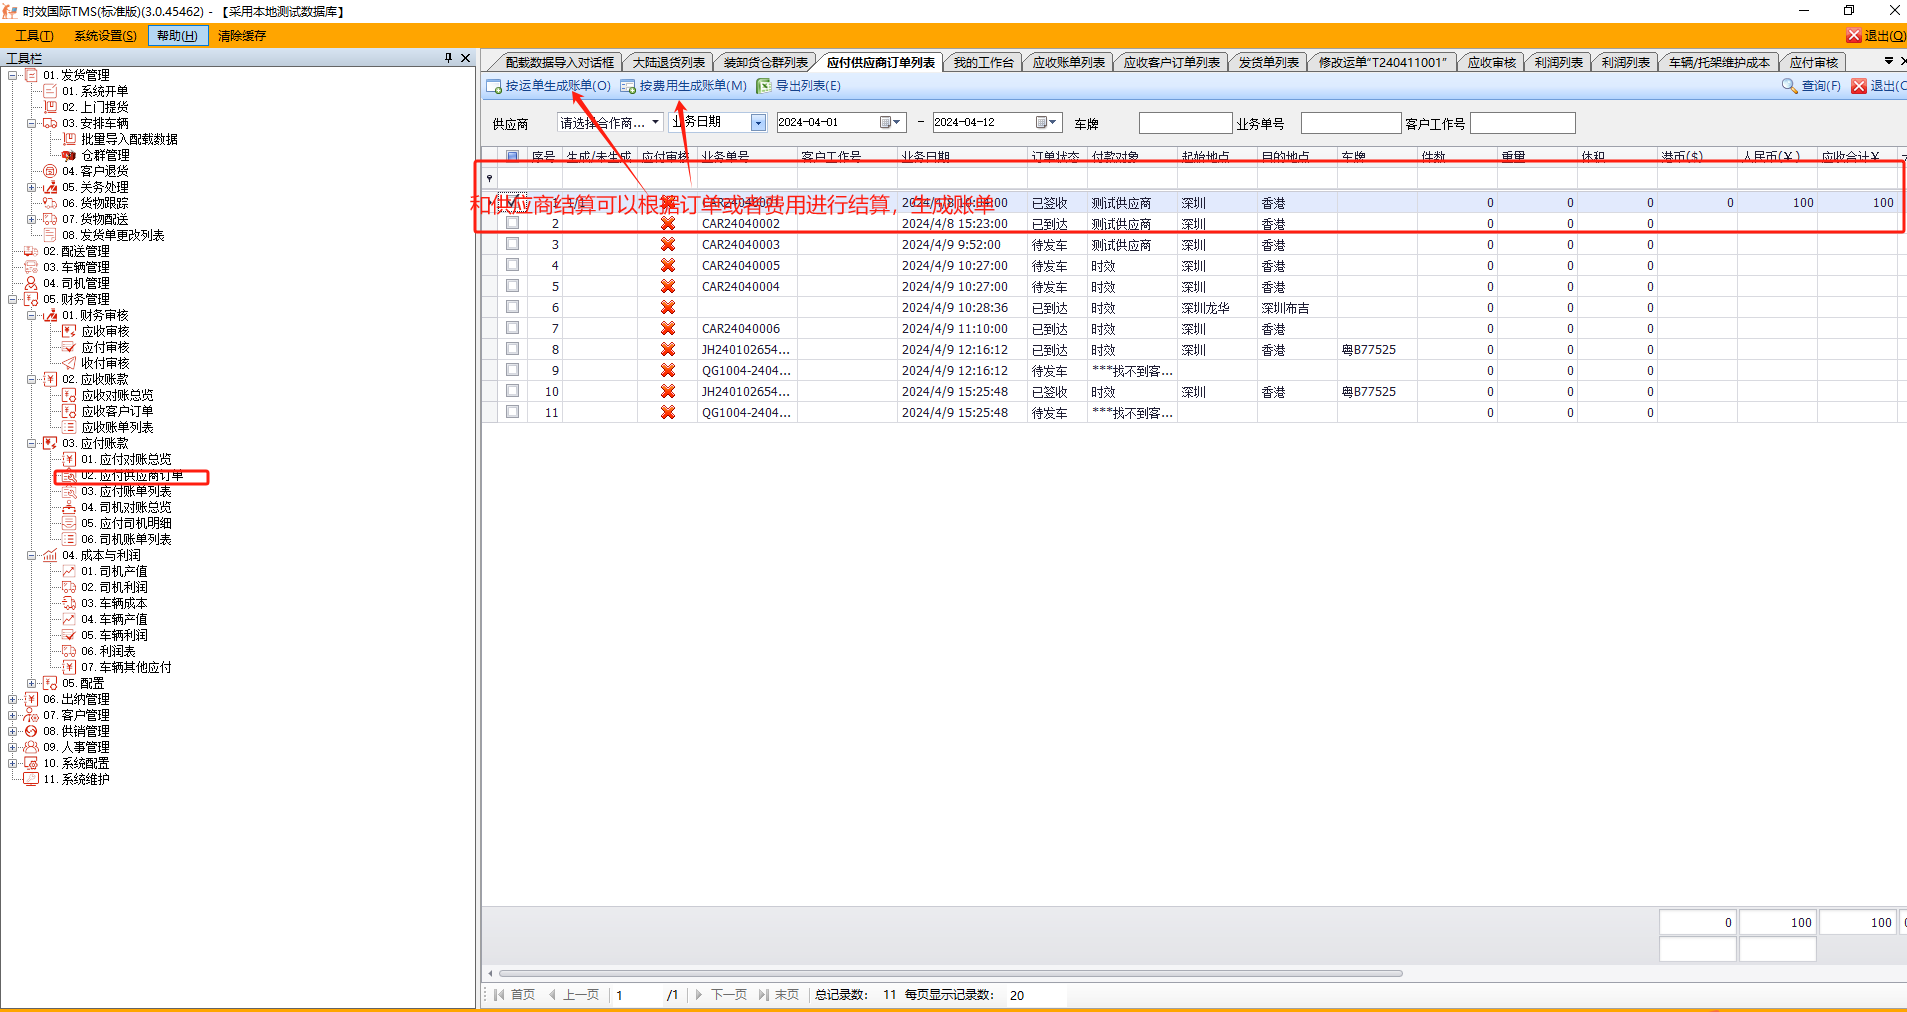This screenshot has width=1907, height=1012.
Task: Open the 系统设置(S) menu
Action: (105, 36)
